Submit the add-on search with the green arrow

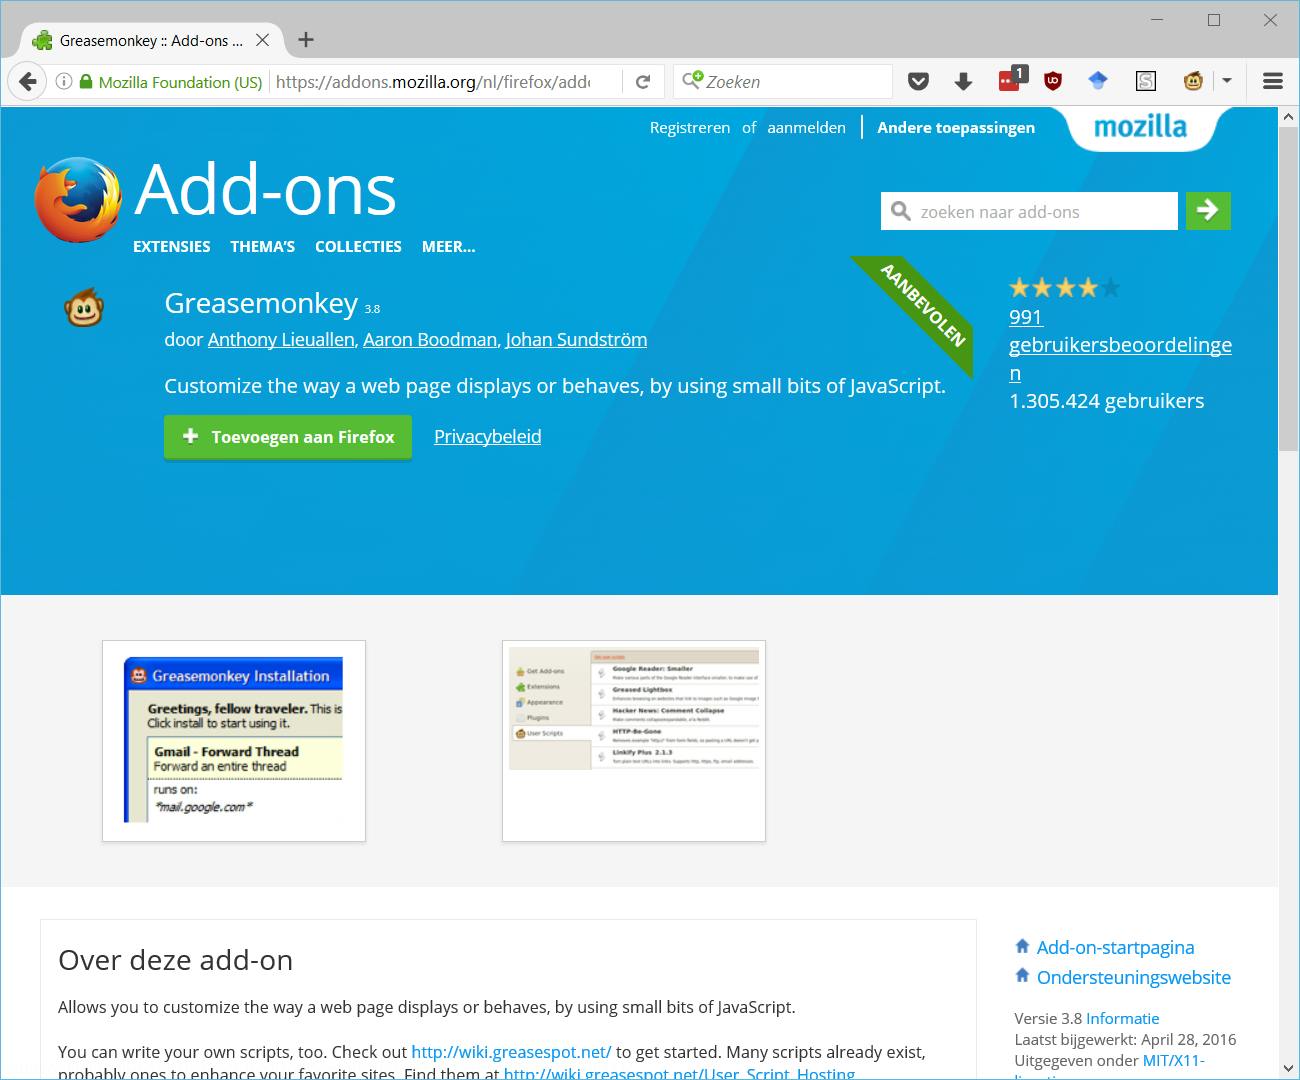click(1208, 210)
